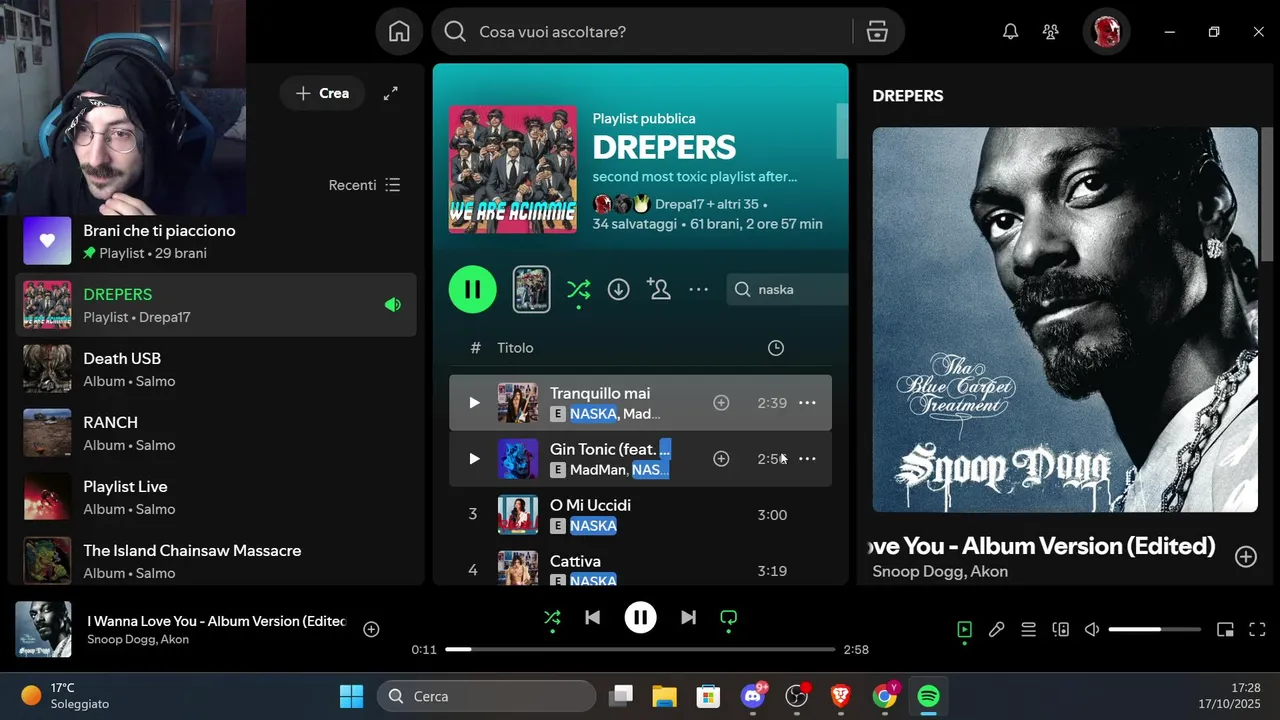The width and height of the screenshot is (1280, 720).
Task: Open Connect to a device
Action: click(x=1060, y=629)
